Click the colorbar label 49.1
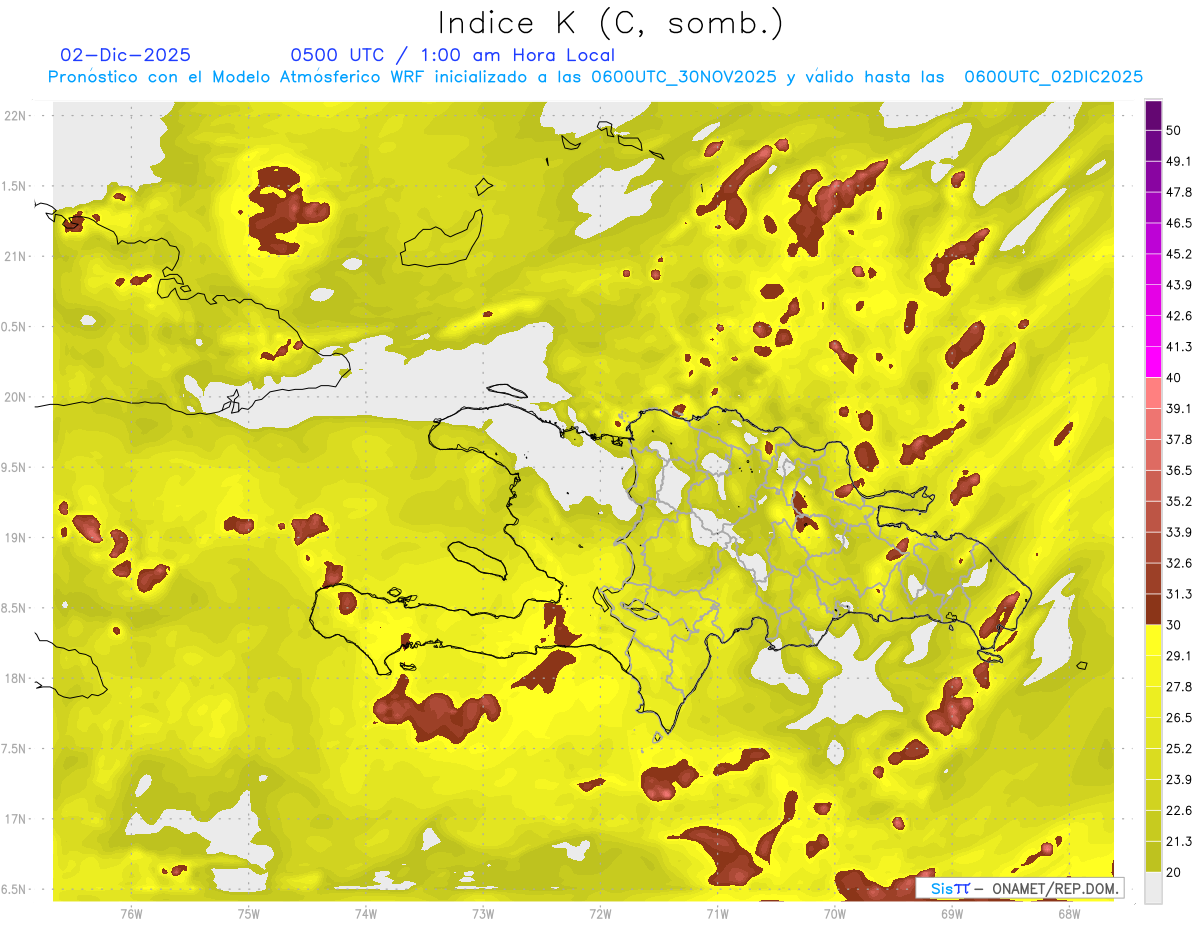This screenshot has width=1200, height=927. point(1179,161)
